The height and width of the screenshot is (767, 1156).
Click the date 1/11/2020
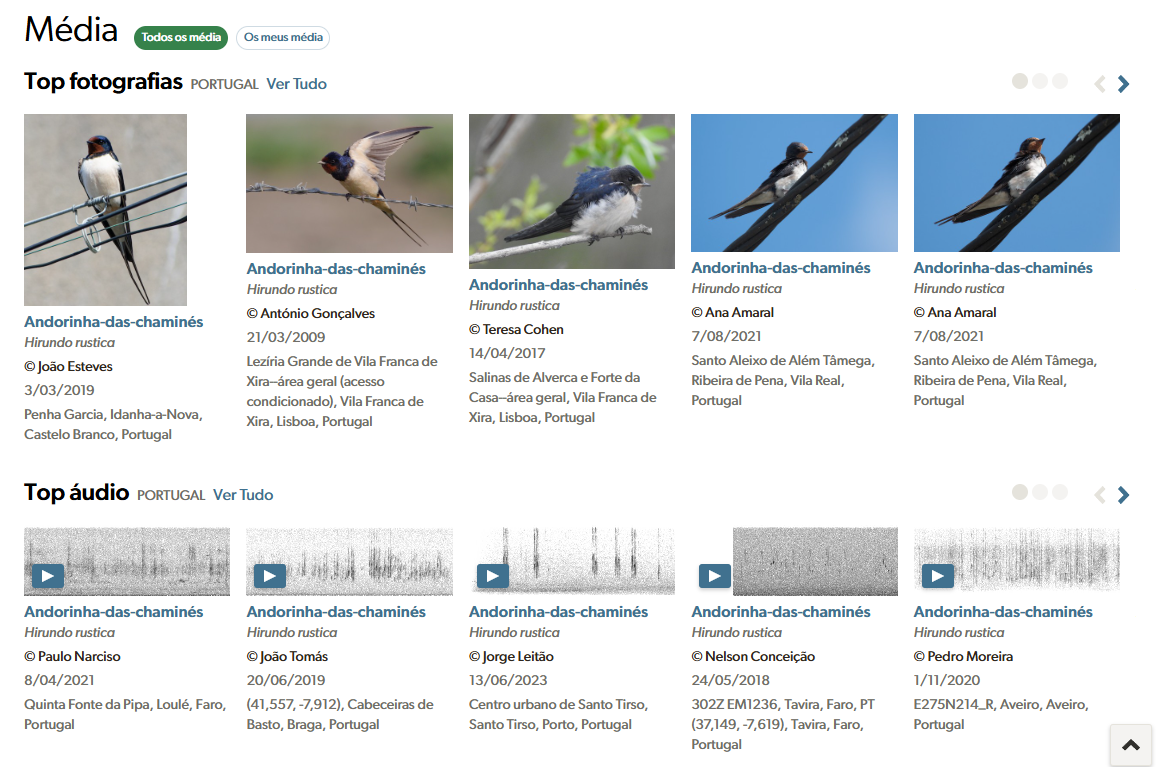point(947,680)
